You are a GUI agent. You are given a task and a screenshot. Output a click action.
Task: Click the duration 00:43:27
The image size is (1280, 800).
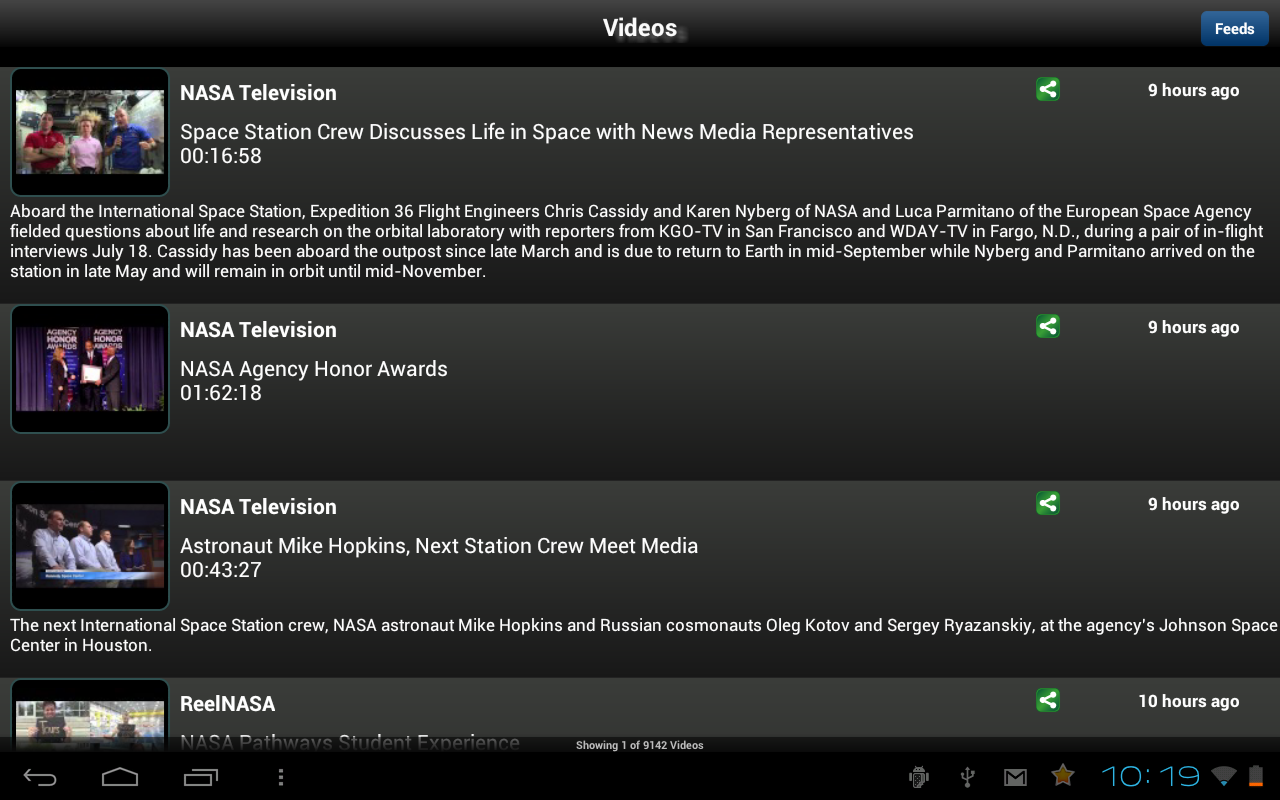click(221, 570)
